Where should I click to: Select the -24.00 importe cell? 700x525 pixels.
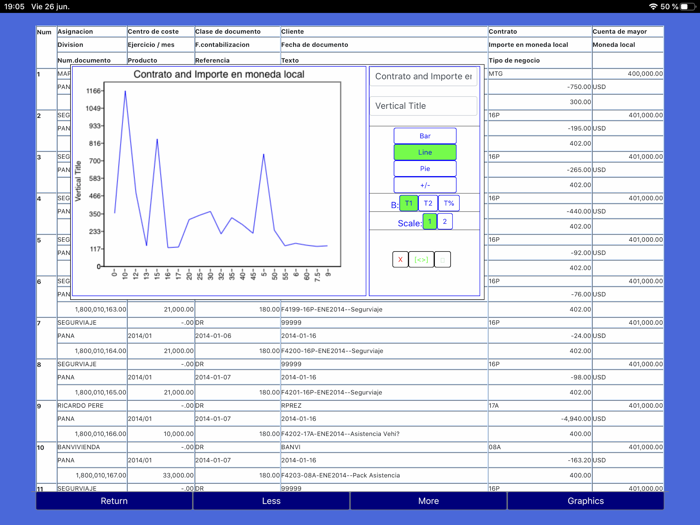(x=540, y=336)
